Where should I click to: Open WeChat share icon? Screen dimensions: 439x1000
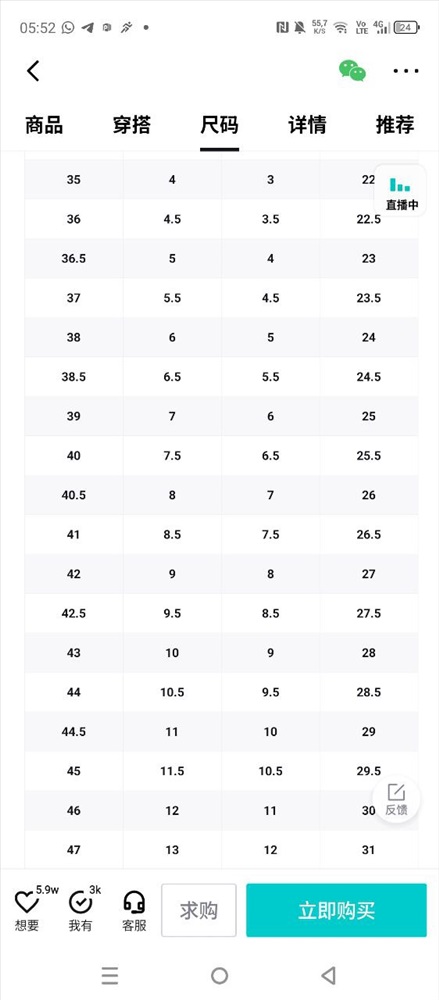point(352,71)
